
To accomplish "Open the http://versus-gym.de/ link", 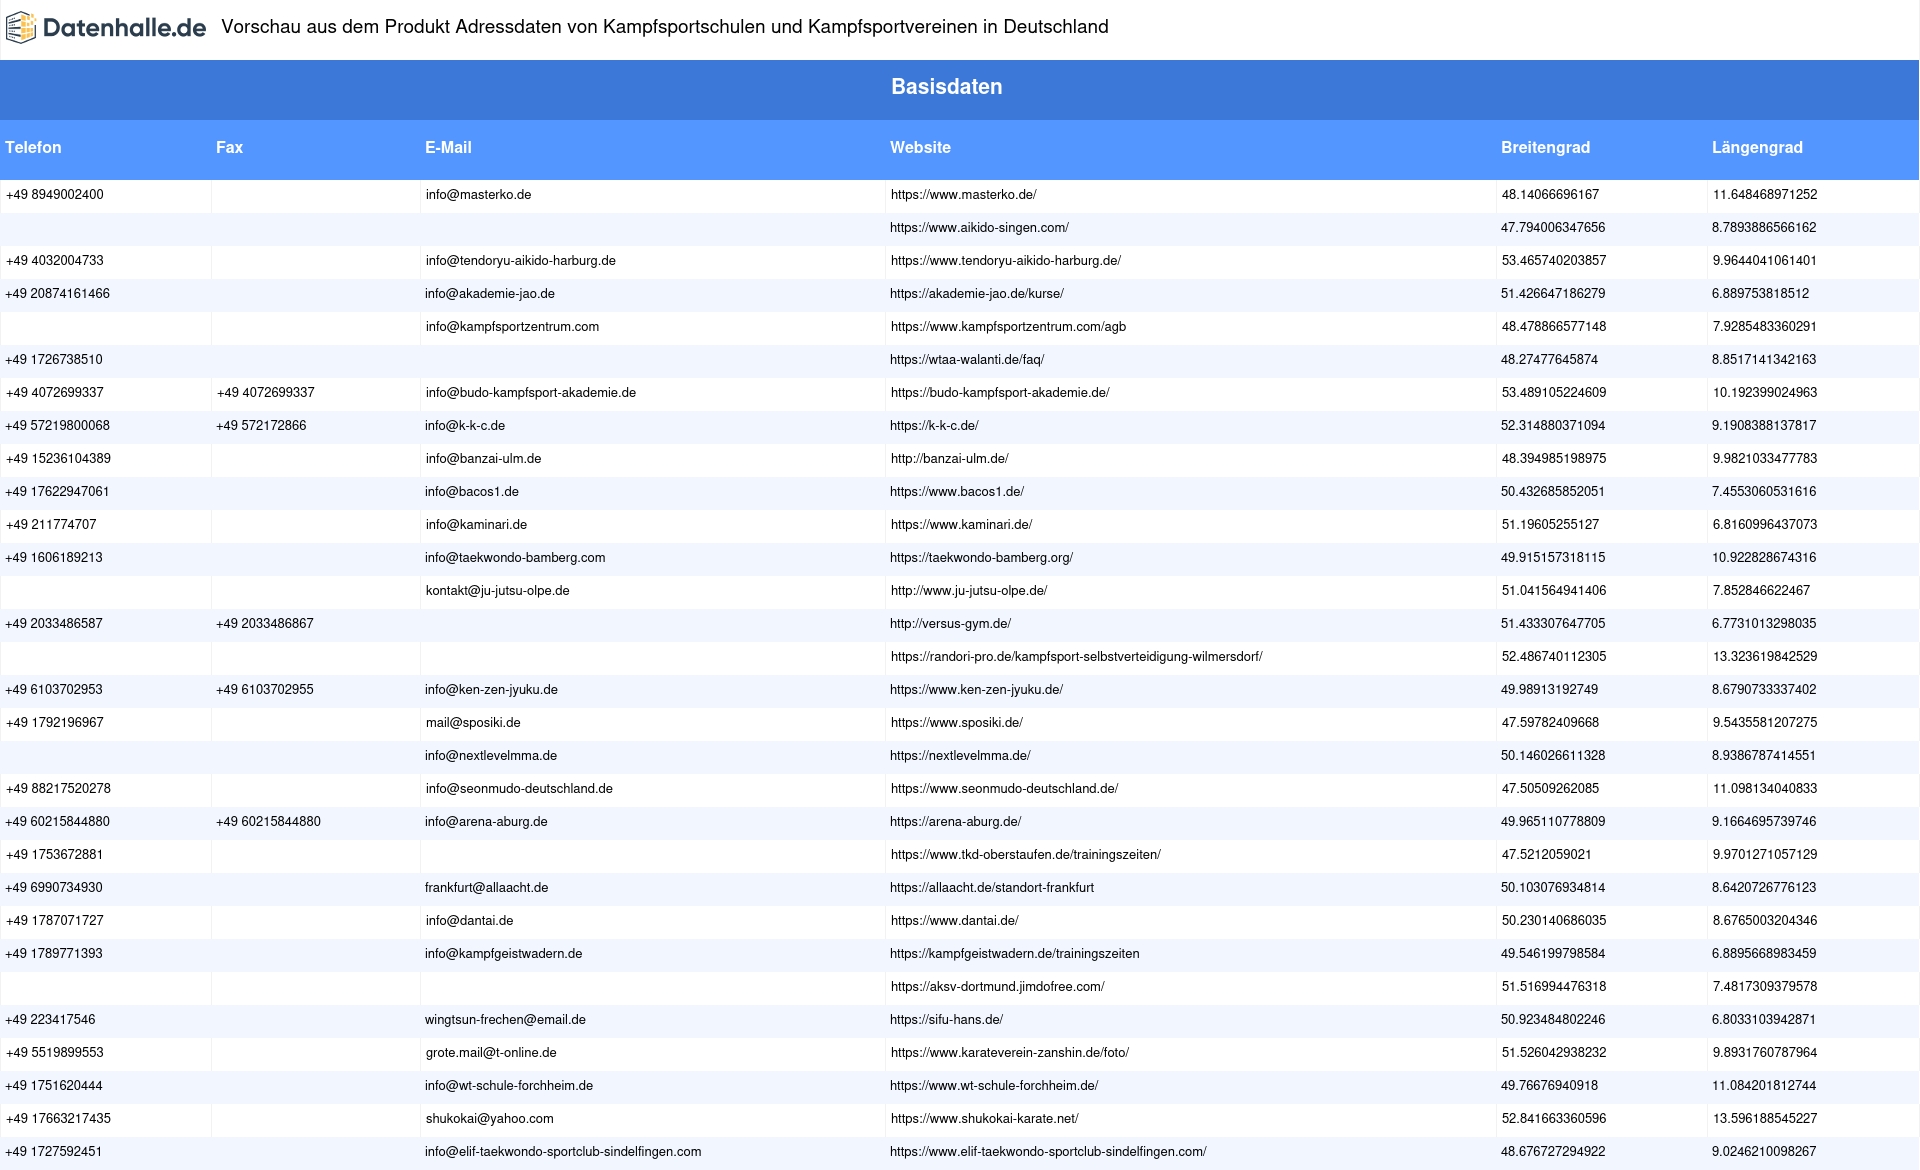I will pos(950,624).
